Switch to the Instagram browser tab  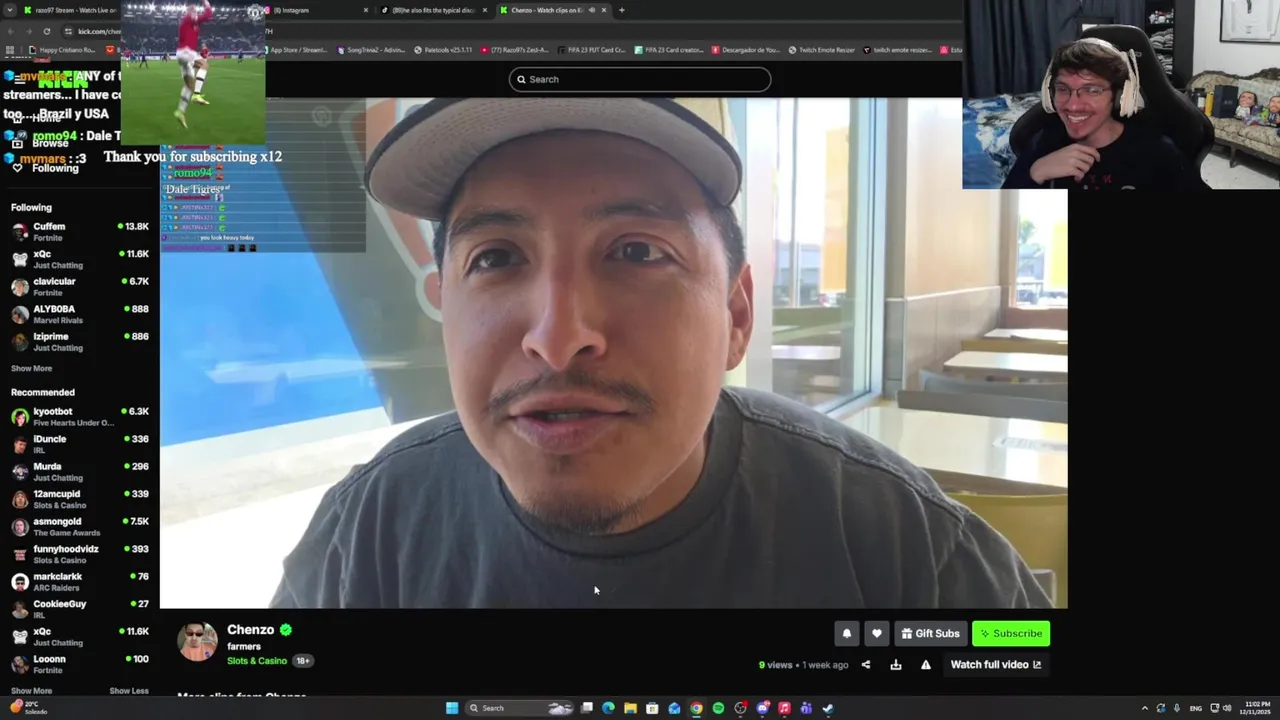pyautogui.click(x=318, y=10)
